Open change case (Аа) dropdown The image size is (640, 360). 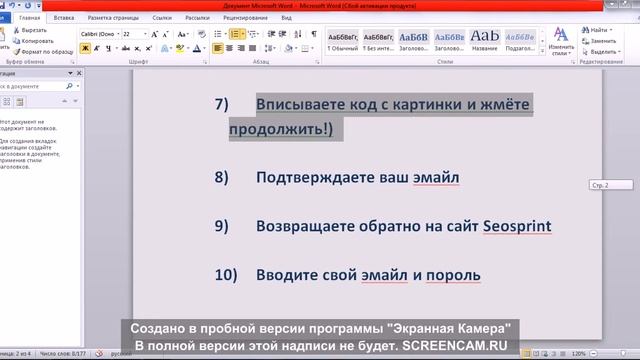182,34
